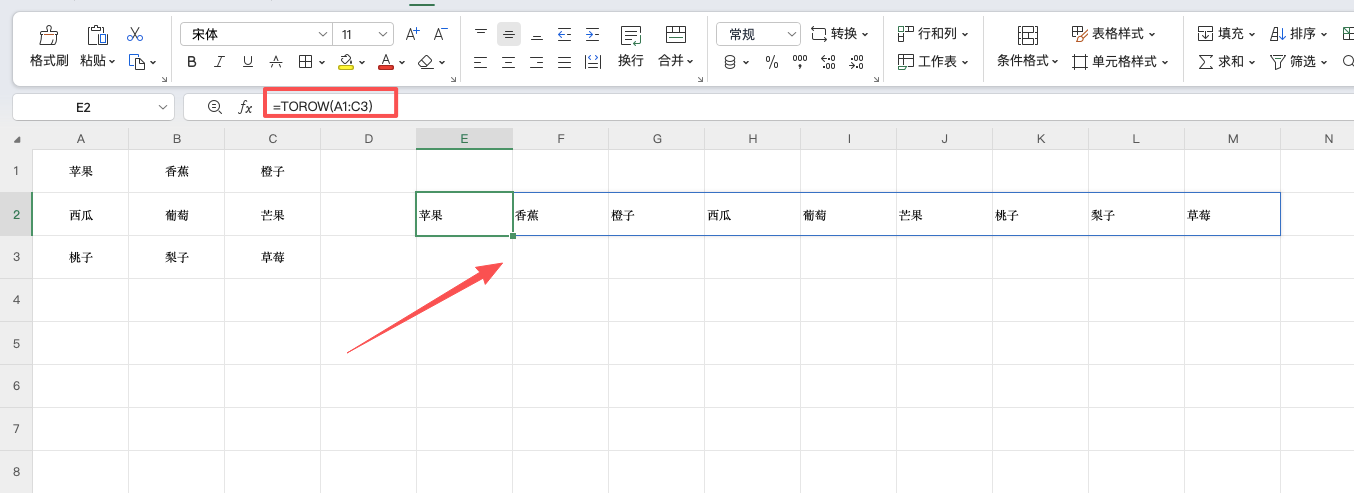Screen dimensions: 1354x493
Task: Click the Copy icon beside Paste
Action: pyautogui.click(x=137, y=62)
